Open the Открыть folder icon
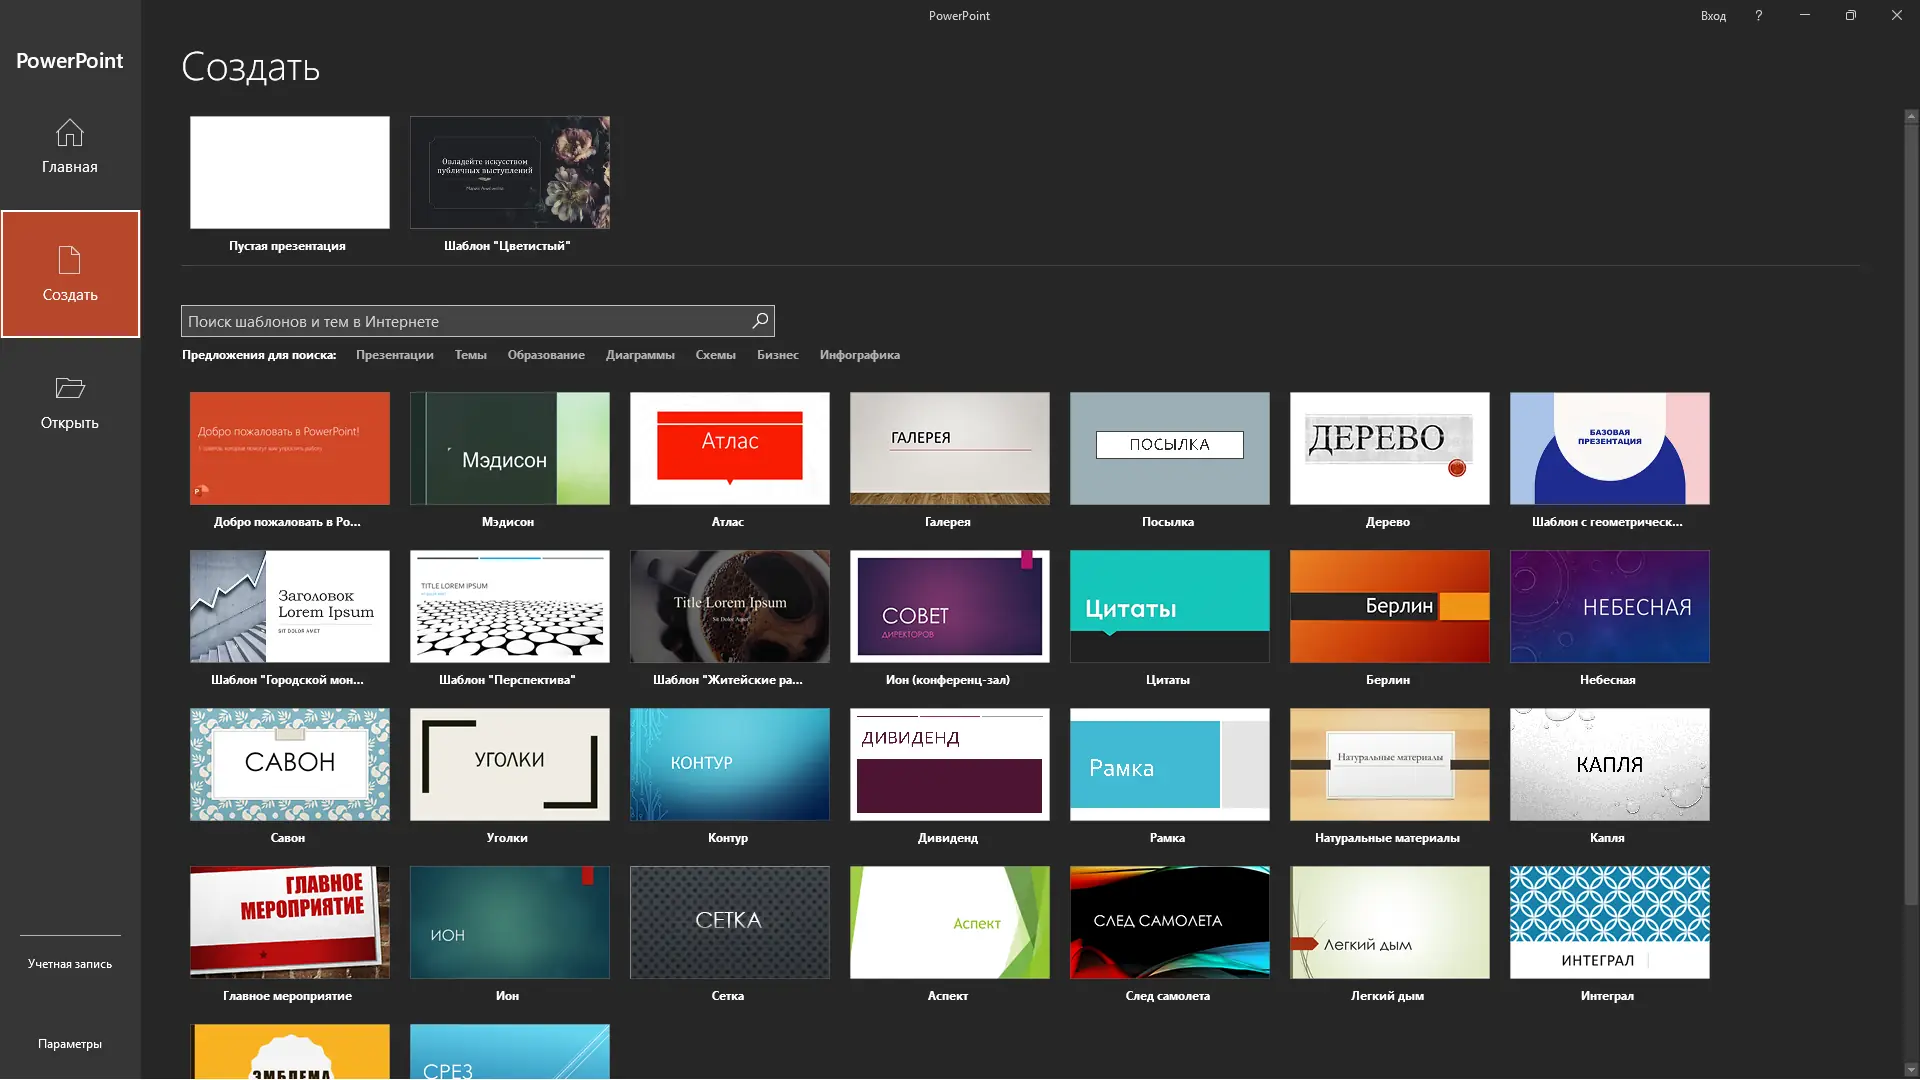 coord(69,388)
